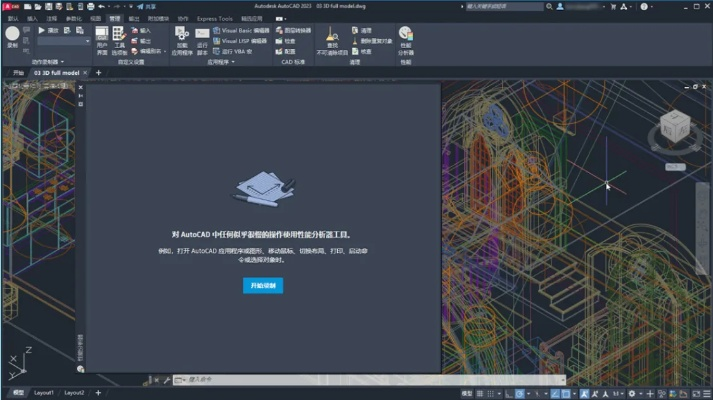Viewport: 713px width, 400px height.
Task: Click 共享 share button in title bar
Action: coord(146,6)
